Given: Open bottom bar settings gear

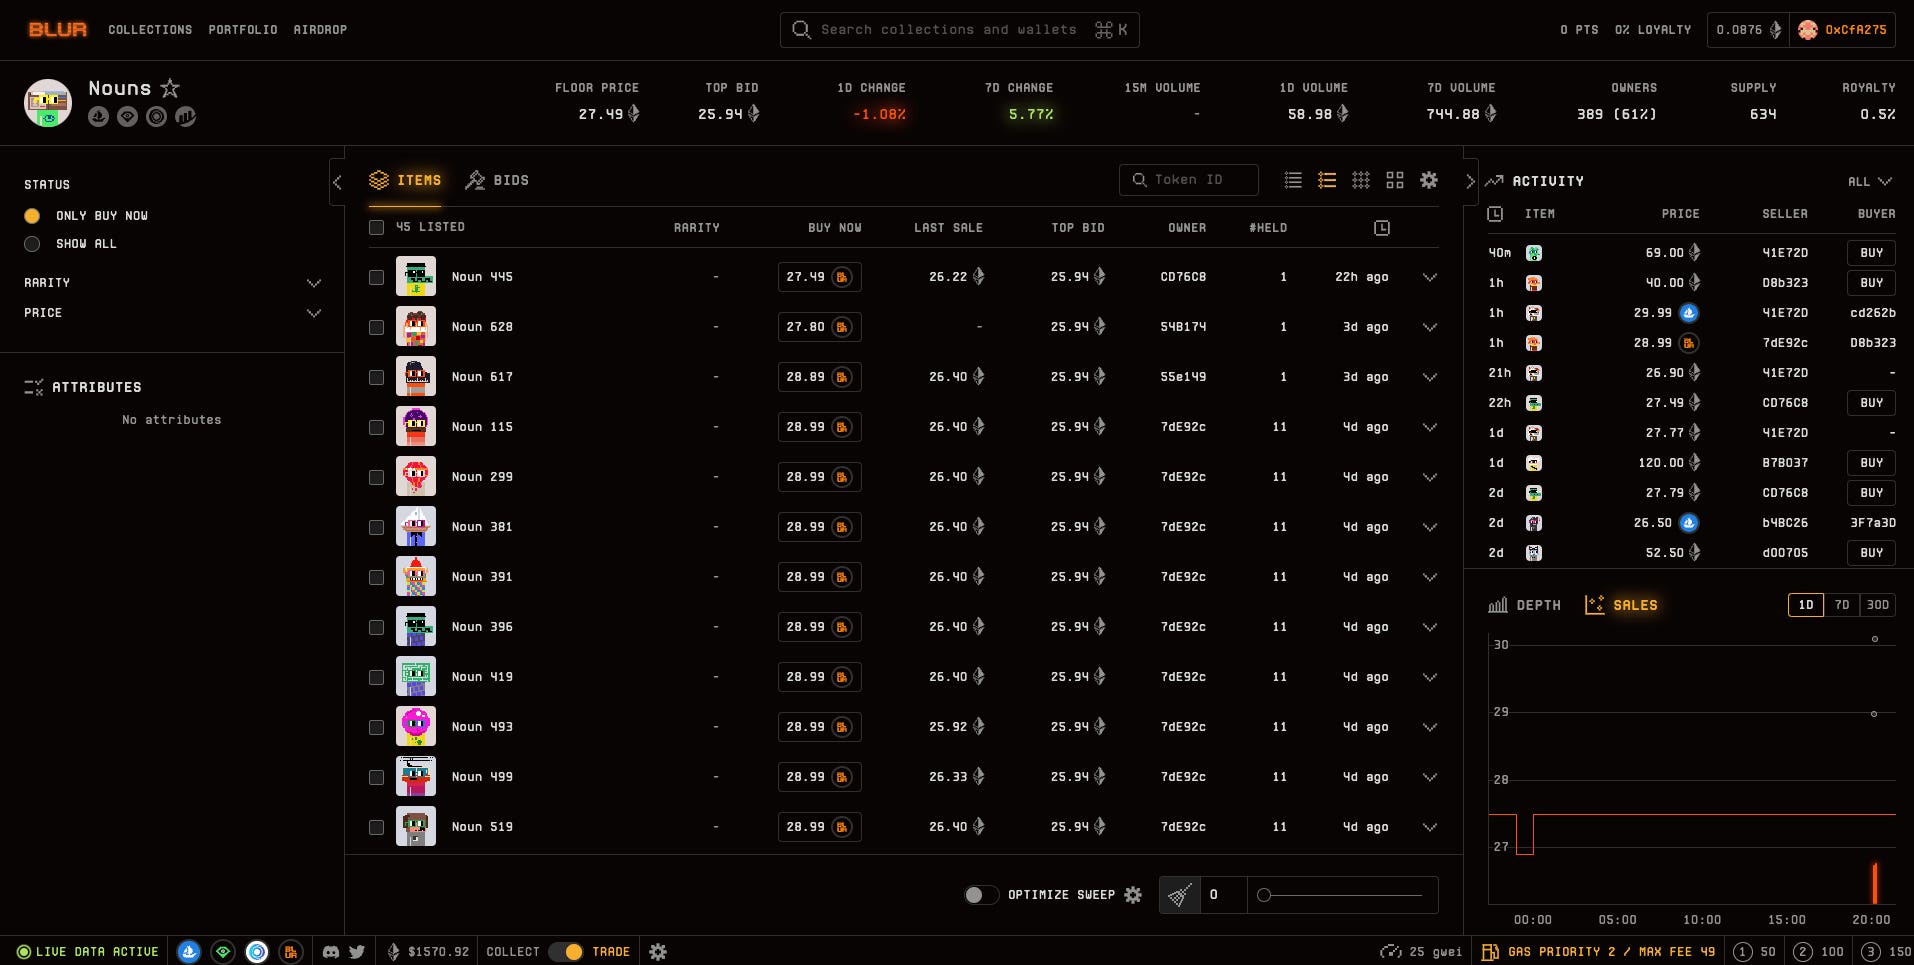Looking at the screenshot, I should tap(658, 952).
